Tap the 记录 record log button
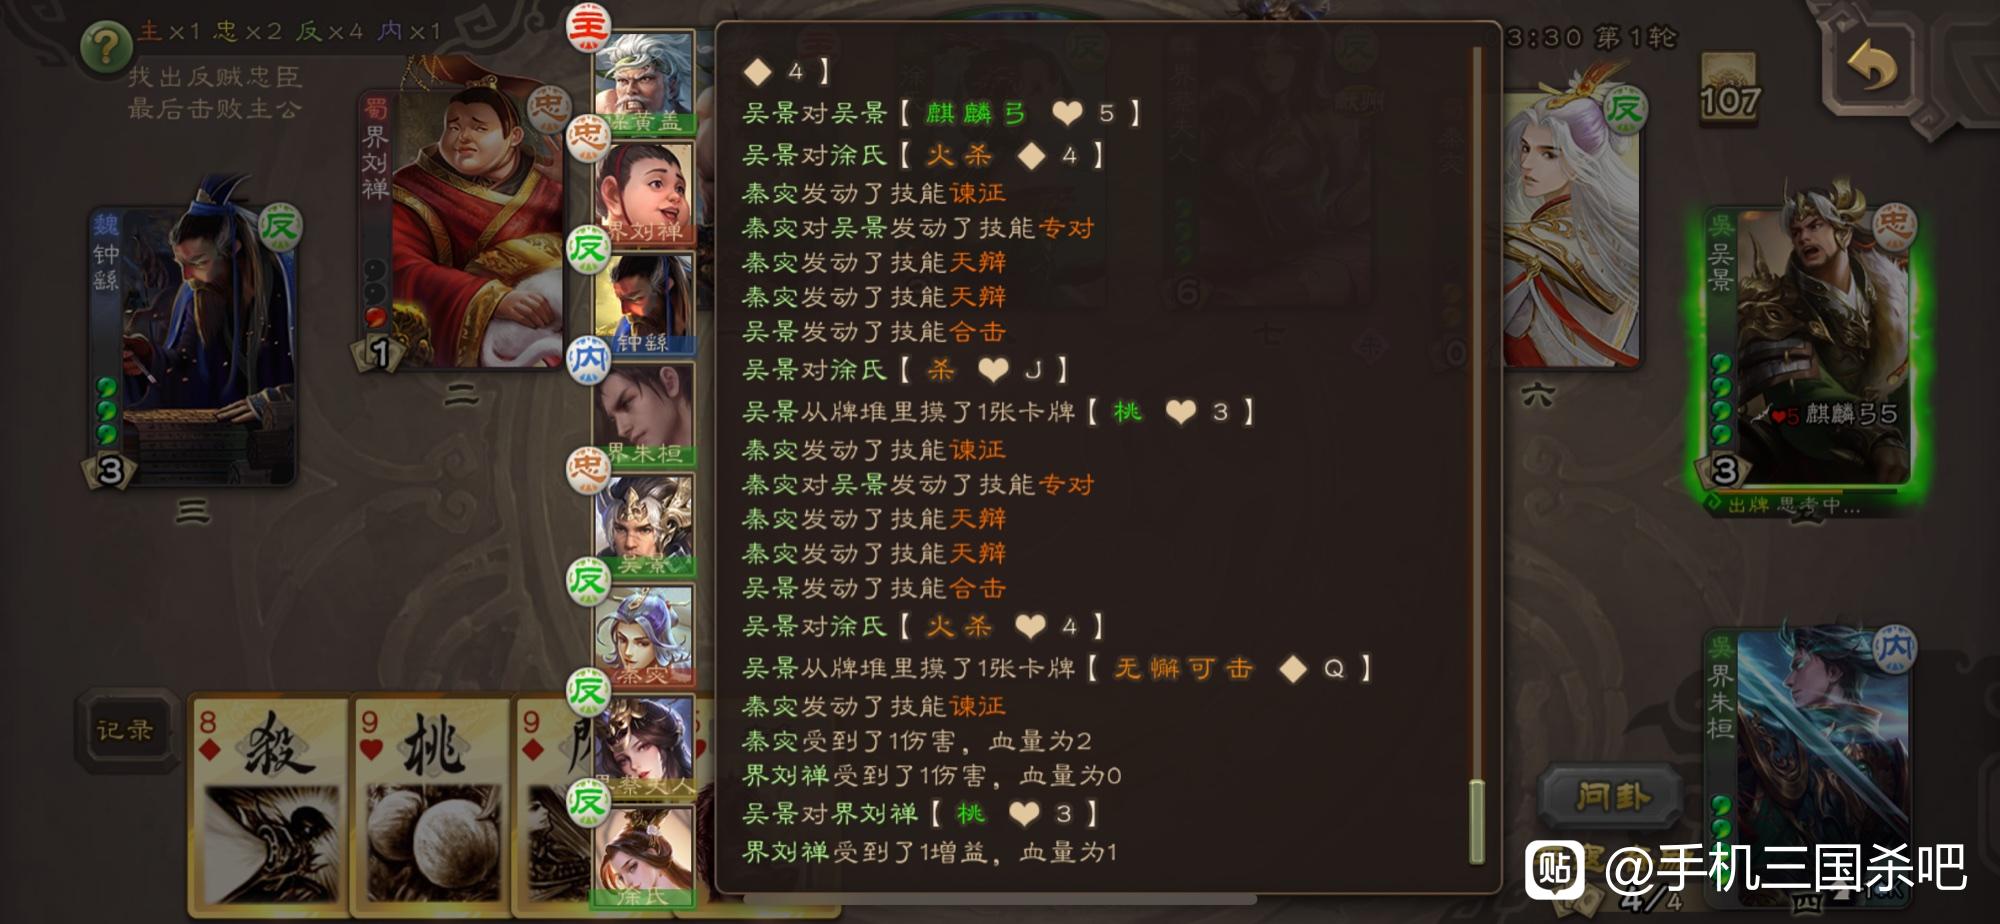Screen dimensions: 2000x924 coord(125,730)
